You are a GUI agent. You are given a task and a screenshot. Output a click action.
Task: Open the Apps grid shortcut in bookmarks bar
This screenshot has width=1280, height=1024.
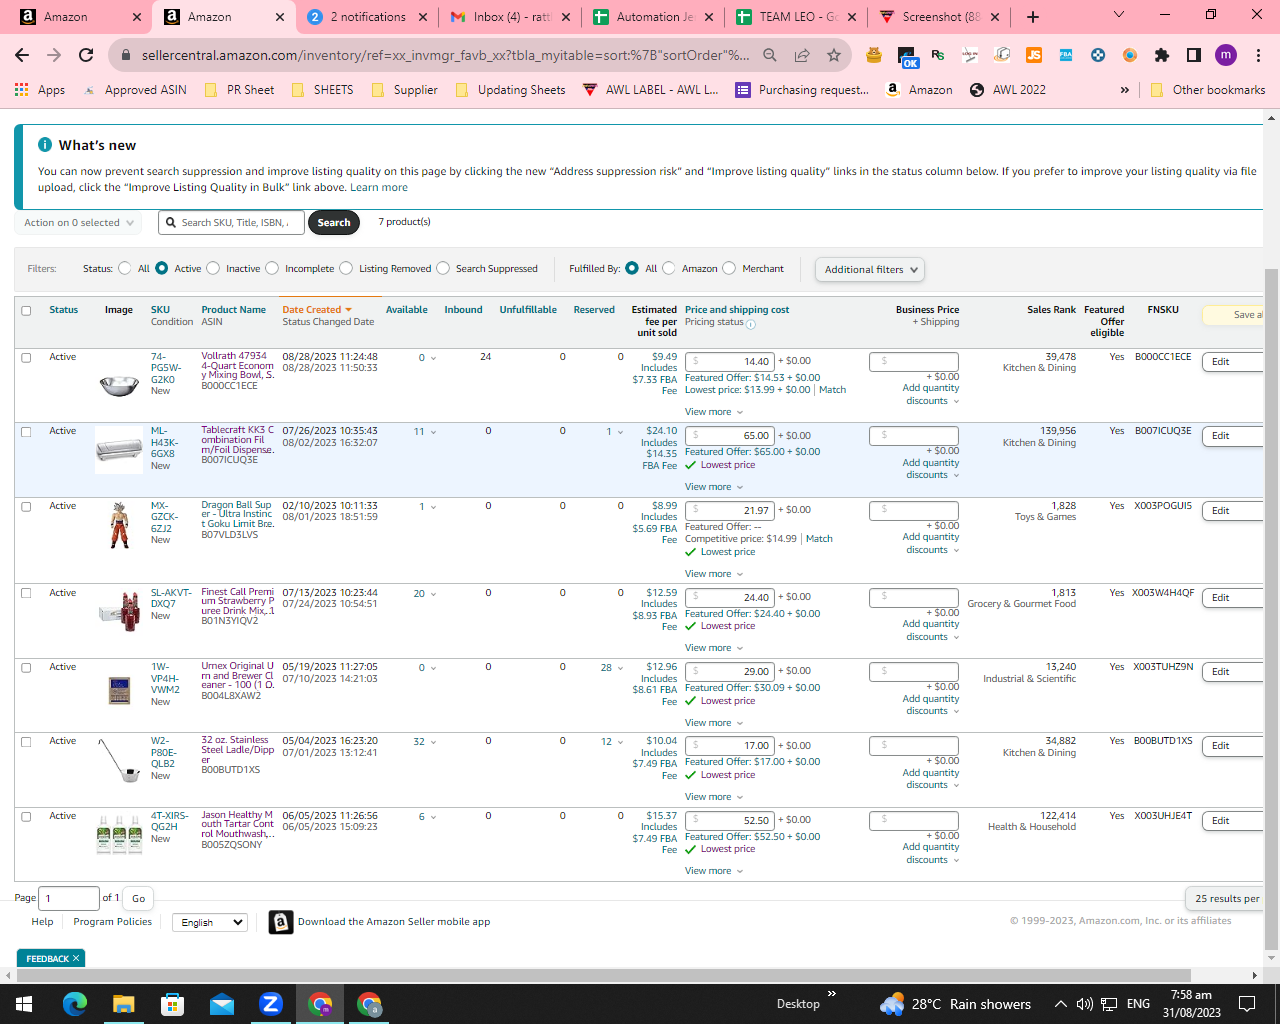[x=40, y=89]
